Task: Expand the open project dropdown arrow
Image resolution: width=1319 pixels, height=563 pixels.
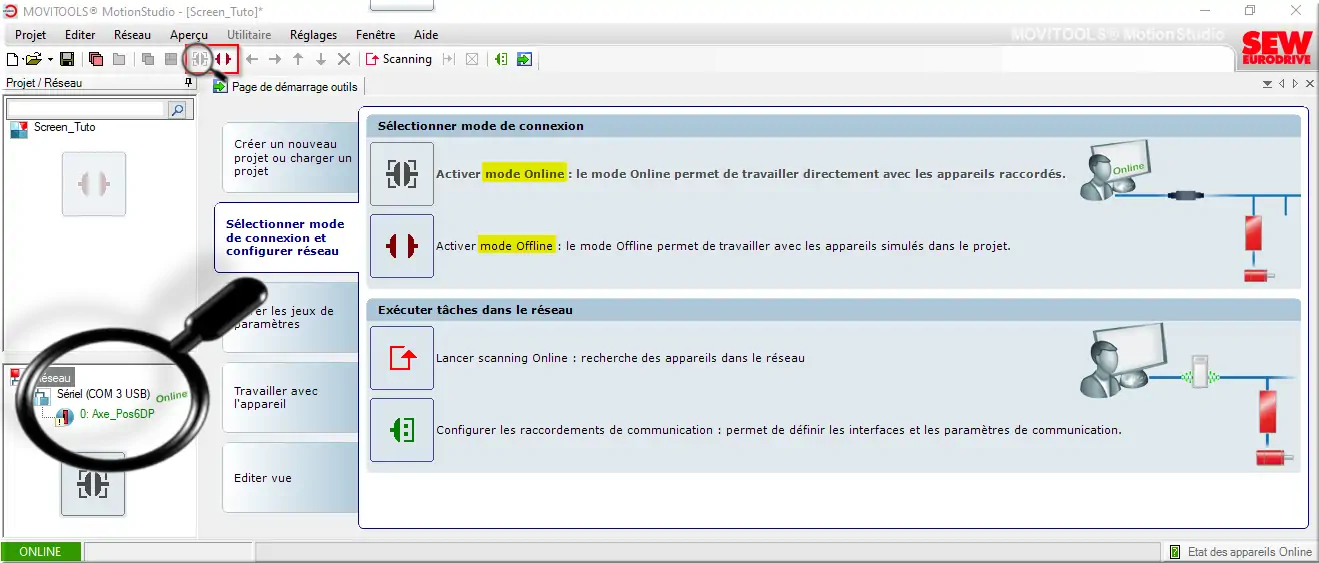Action: pos(49,59)
